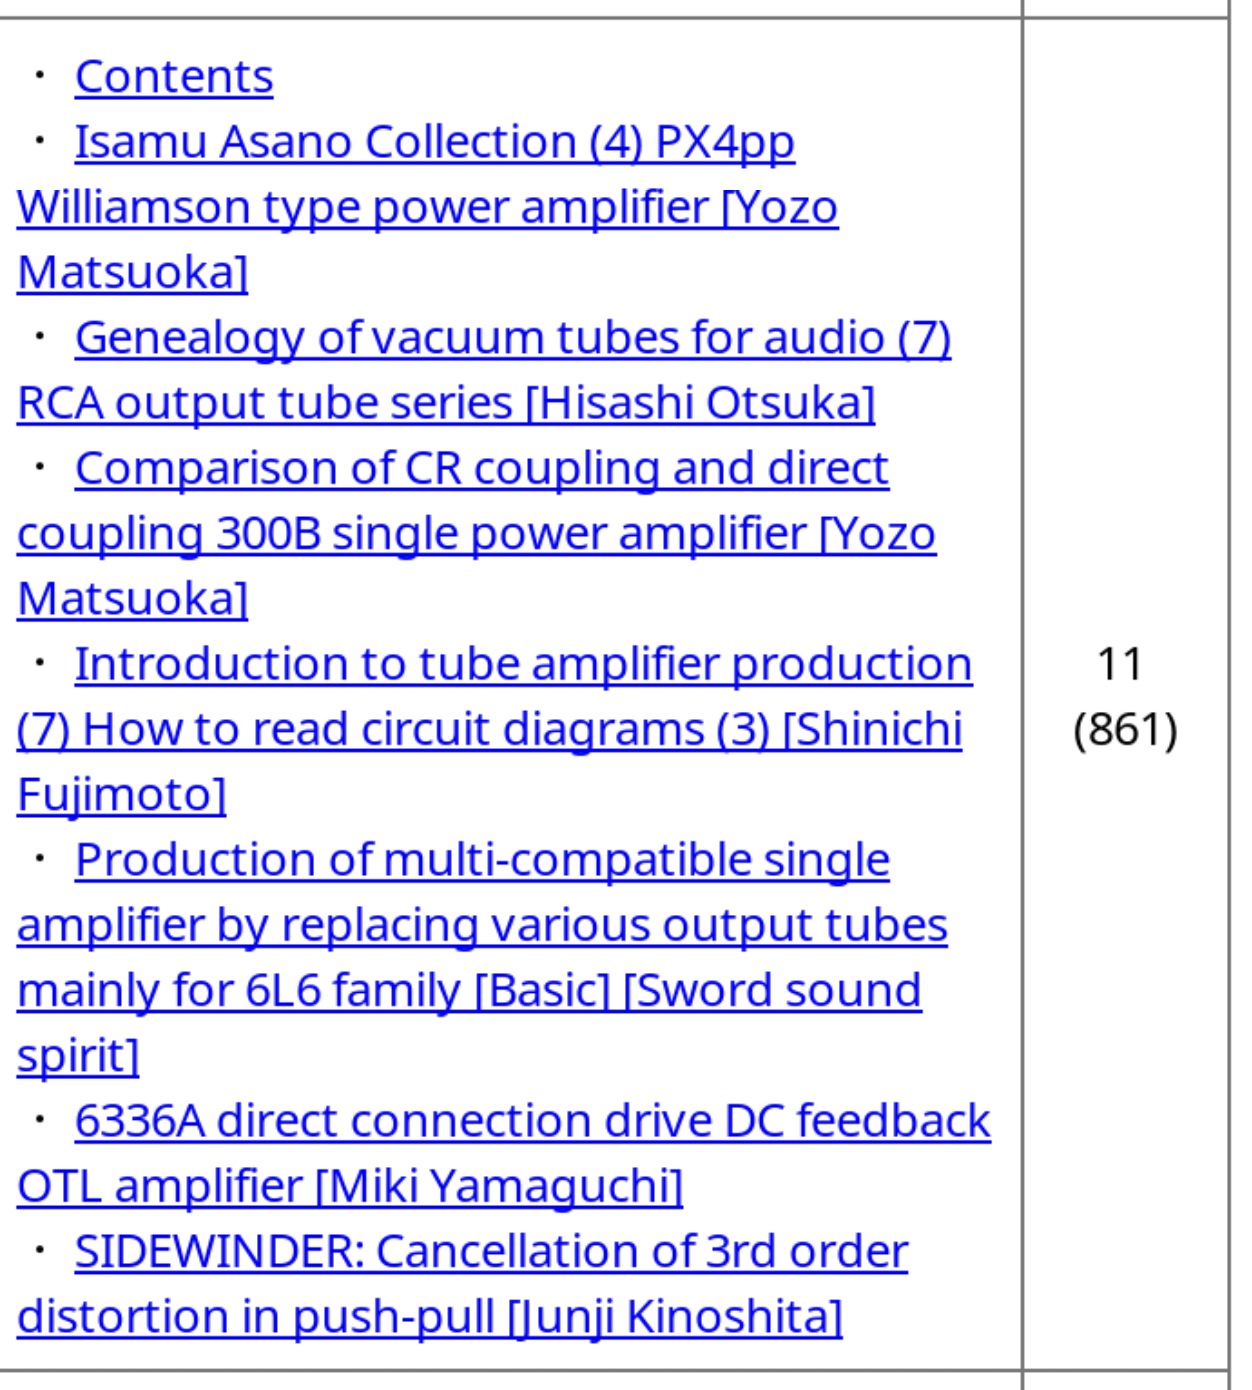
Task: Click coupling 300B single power amplifier line
Action: click(x=477, y=534)
